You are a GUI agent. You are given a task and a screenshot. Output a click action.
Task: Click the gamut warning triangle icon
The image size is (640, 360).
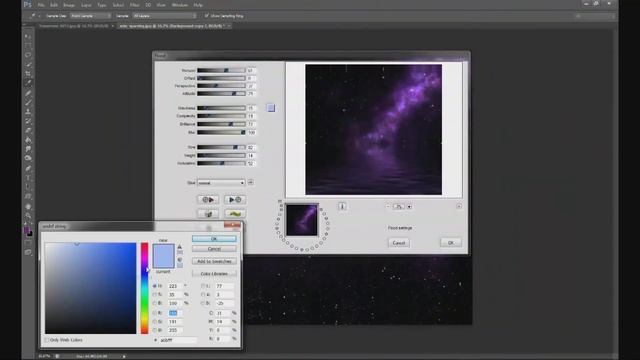180,247
